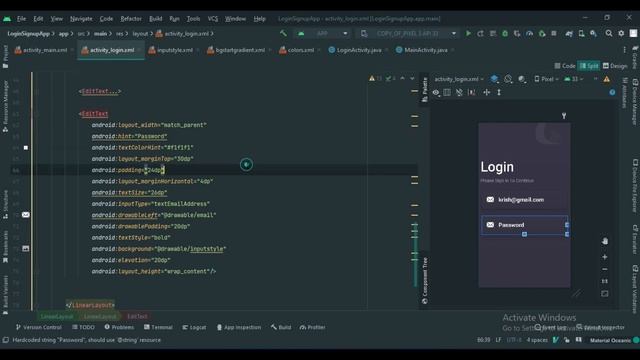Open the run configuration app dropdown

(x=323, y=33)
